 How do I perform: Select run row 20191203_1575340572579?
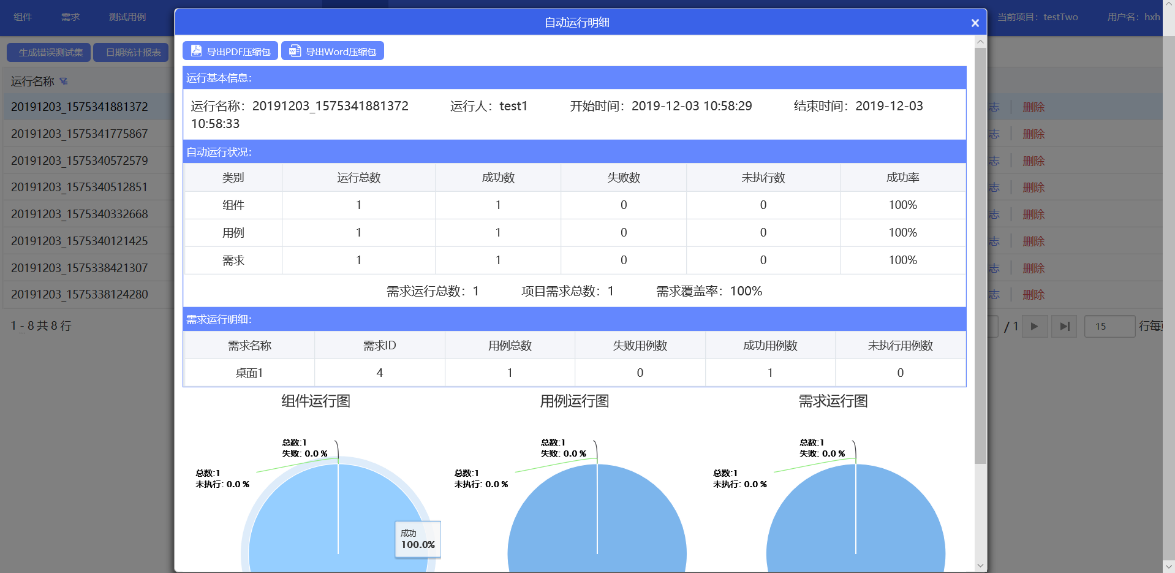tap(80, 160)
